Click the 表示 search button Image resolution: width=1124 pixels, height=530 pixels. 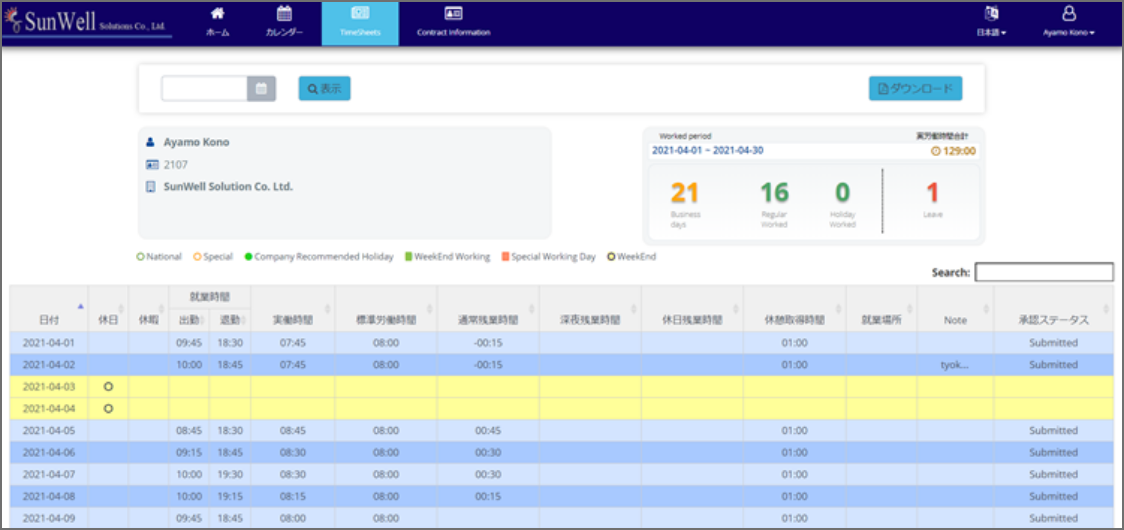325,89
